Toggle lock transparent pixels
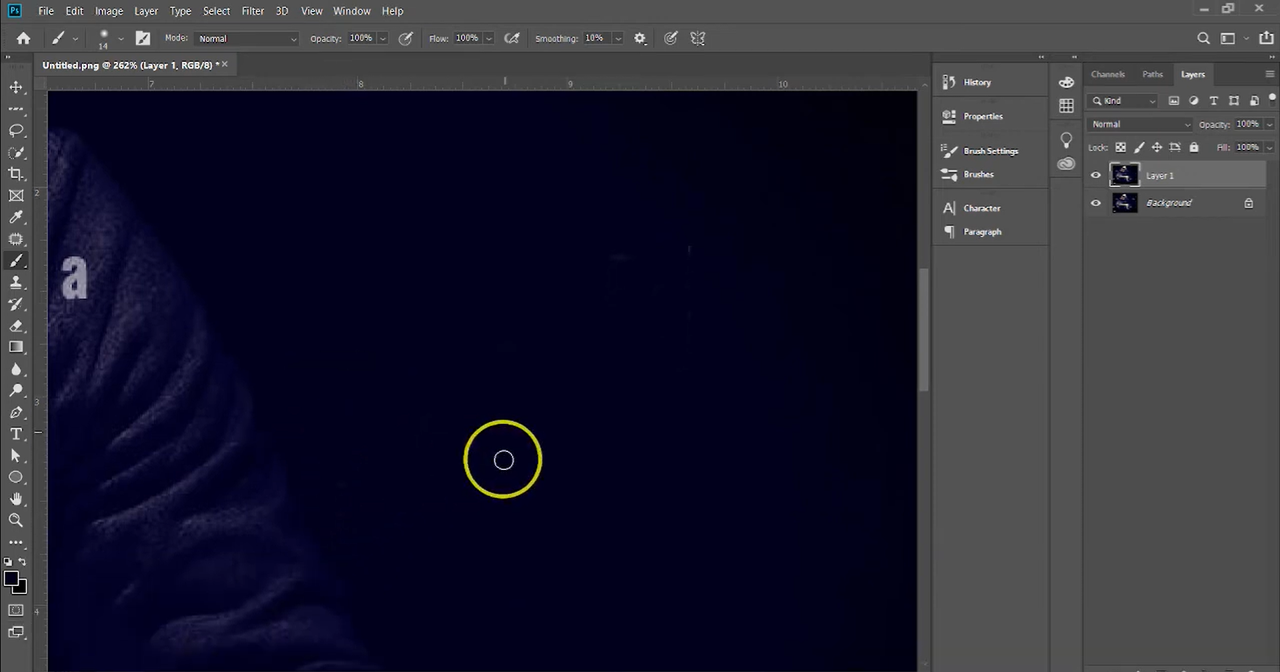This screenshot has width=1280, height=672. [1121, 147]
